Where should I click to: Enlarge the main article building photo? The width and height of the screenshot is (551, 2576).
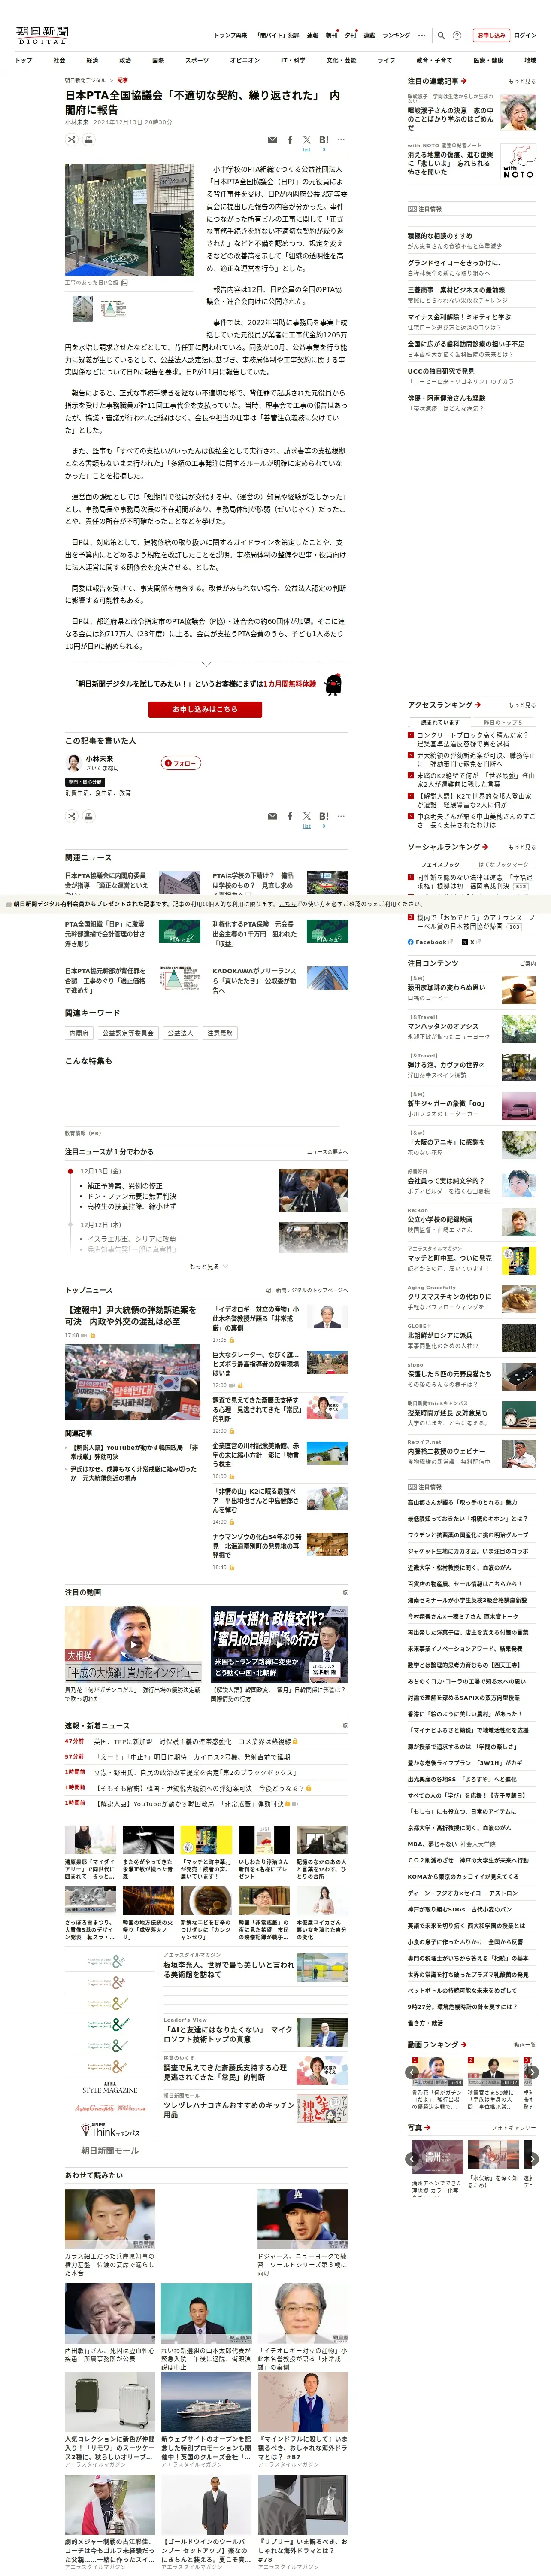pos(129,220)
